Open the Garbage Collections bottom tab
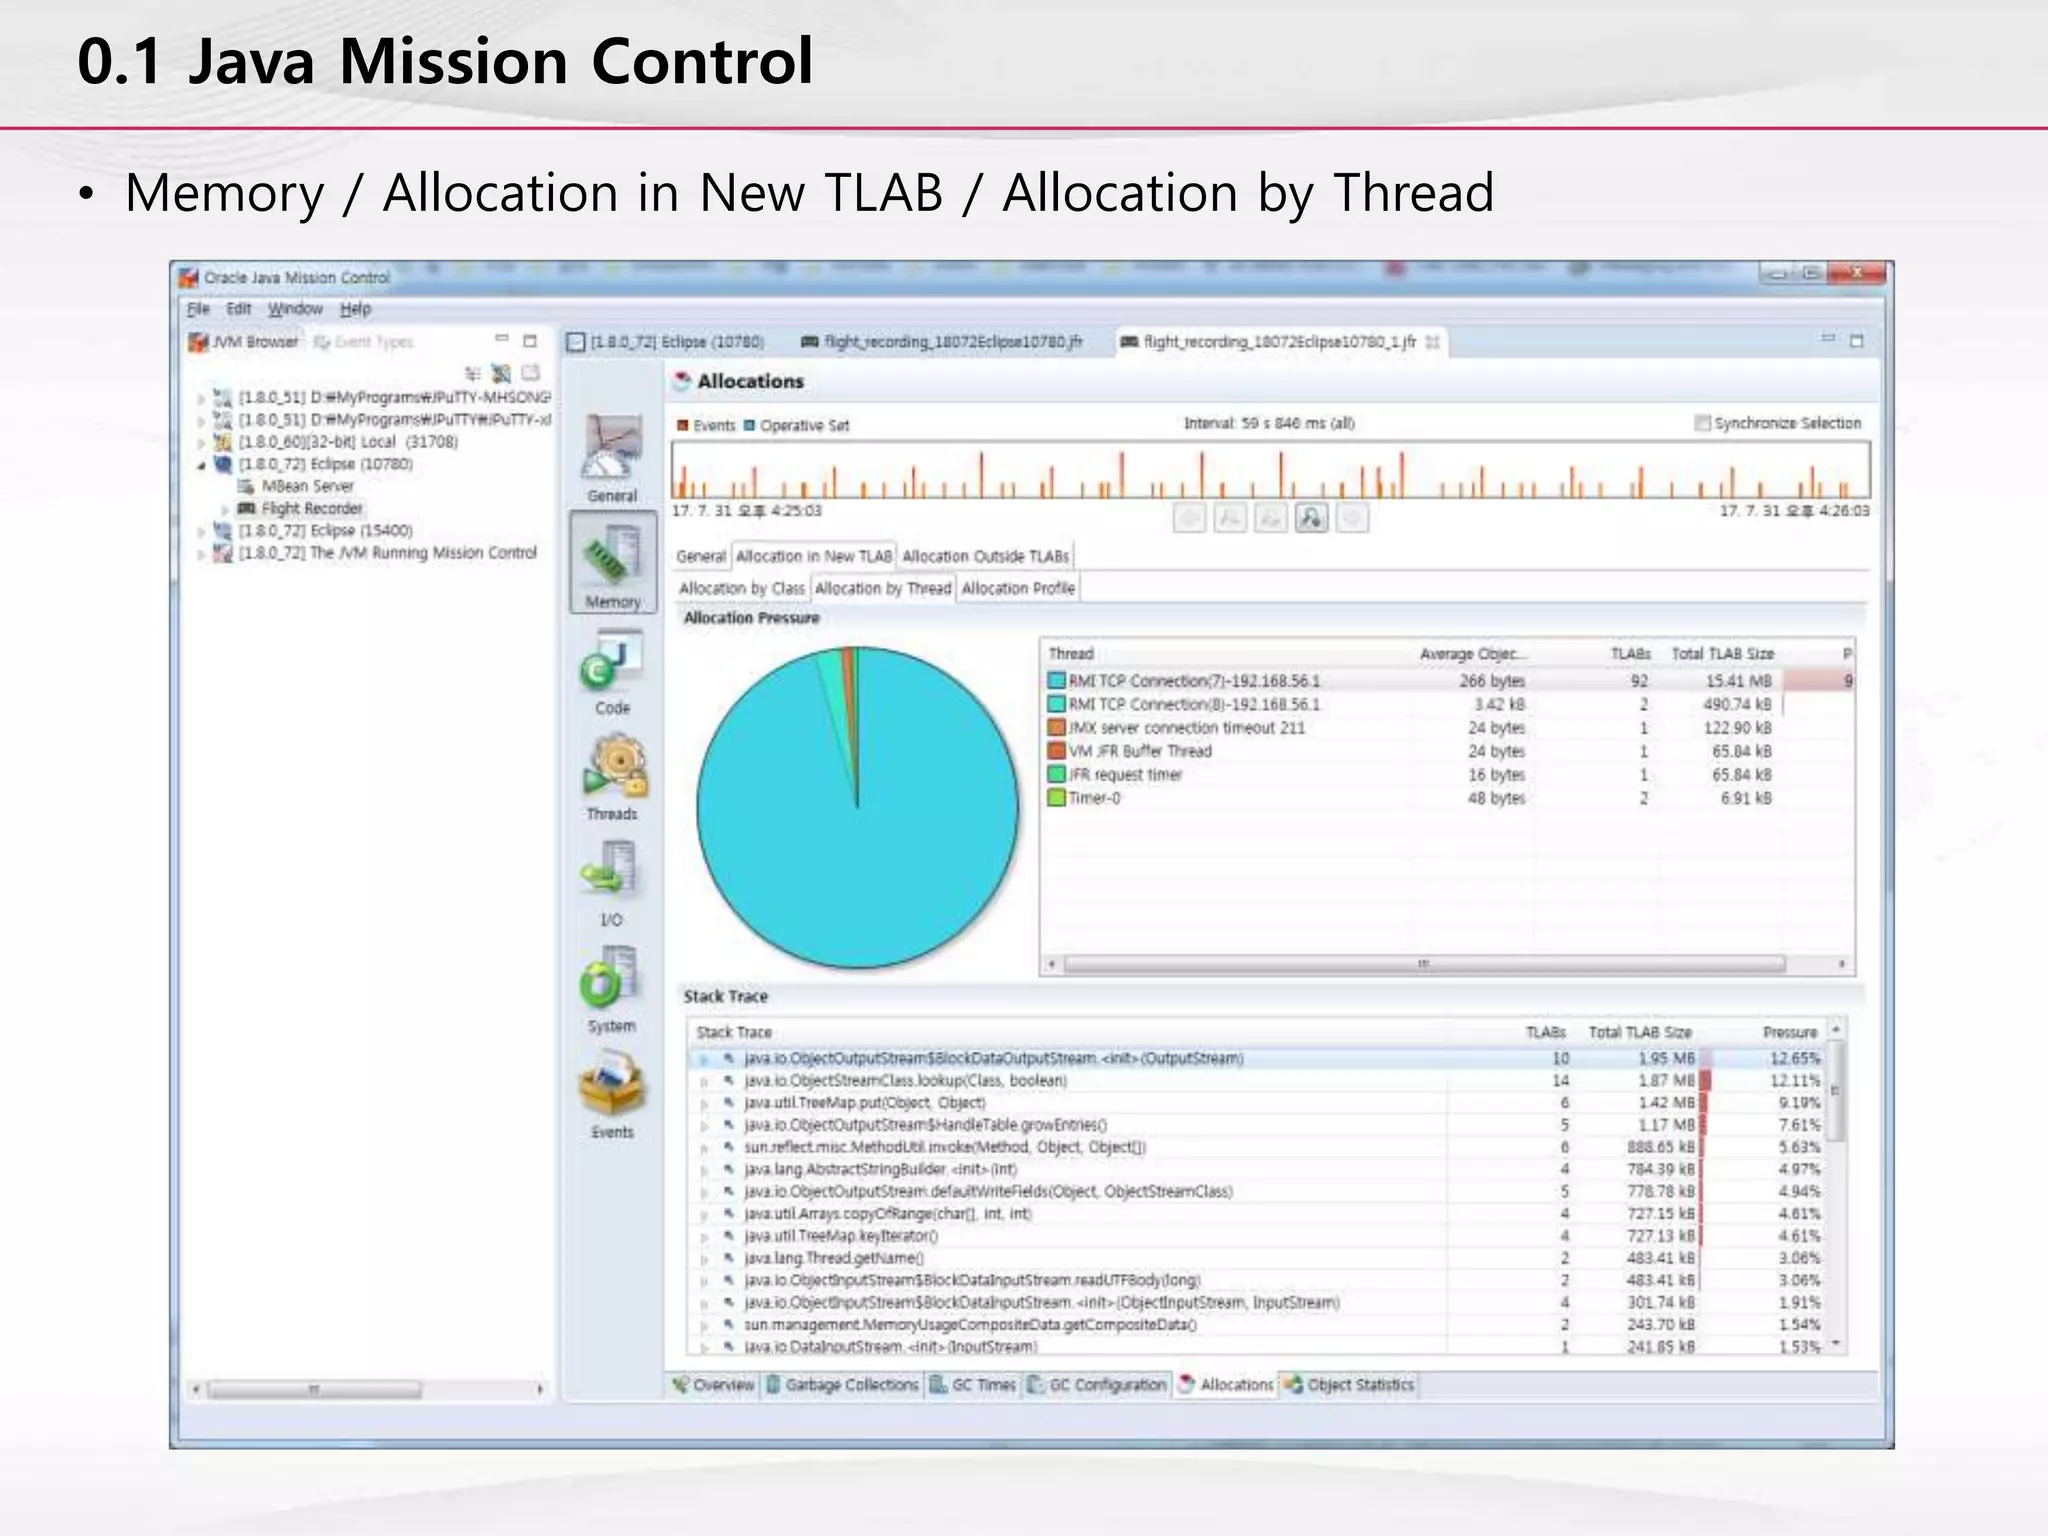 842,1385
